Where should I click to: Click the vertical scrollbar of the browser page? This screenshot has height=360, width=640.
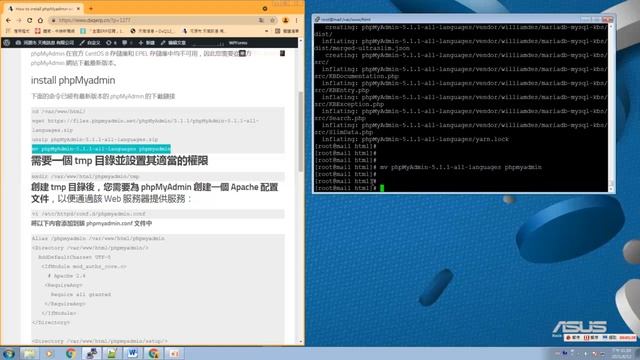[301, 131]
